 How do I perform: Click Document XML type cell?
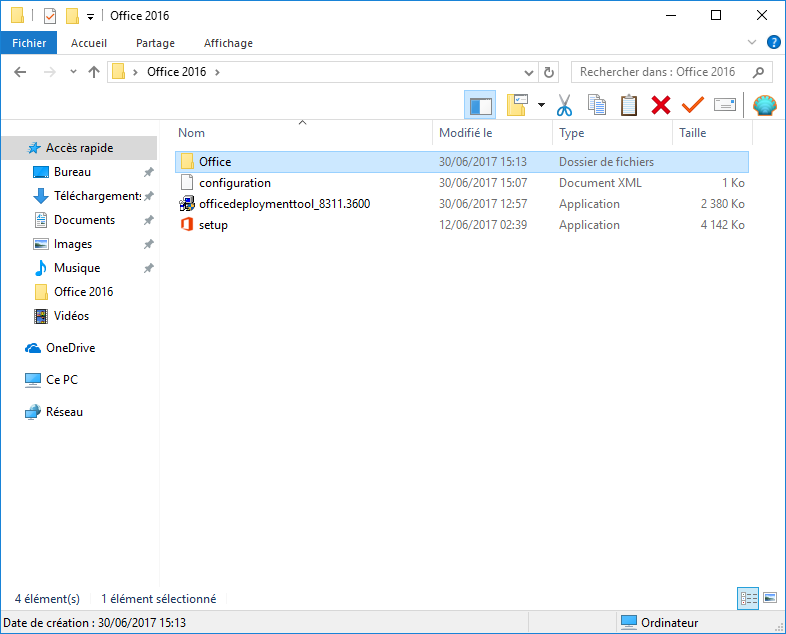[x=600, y=183]
